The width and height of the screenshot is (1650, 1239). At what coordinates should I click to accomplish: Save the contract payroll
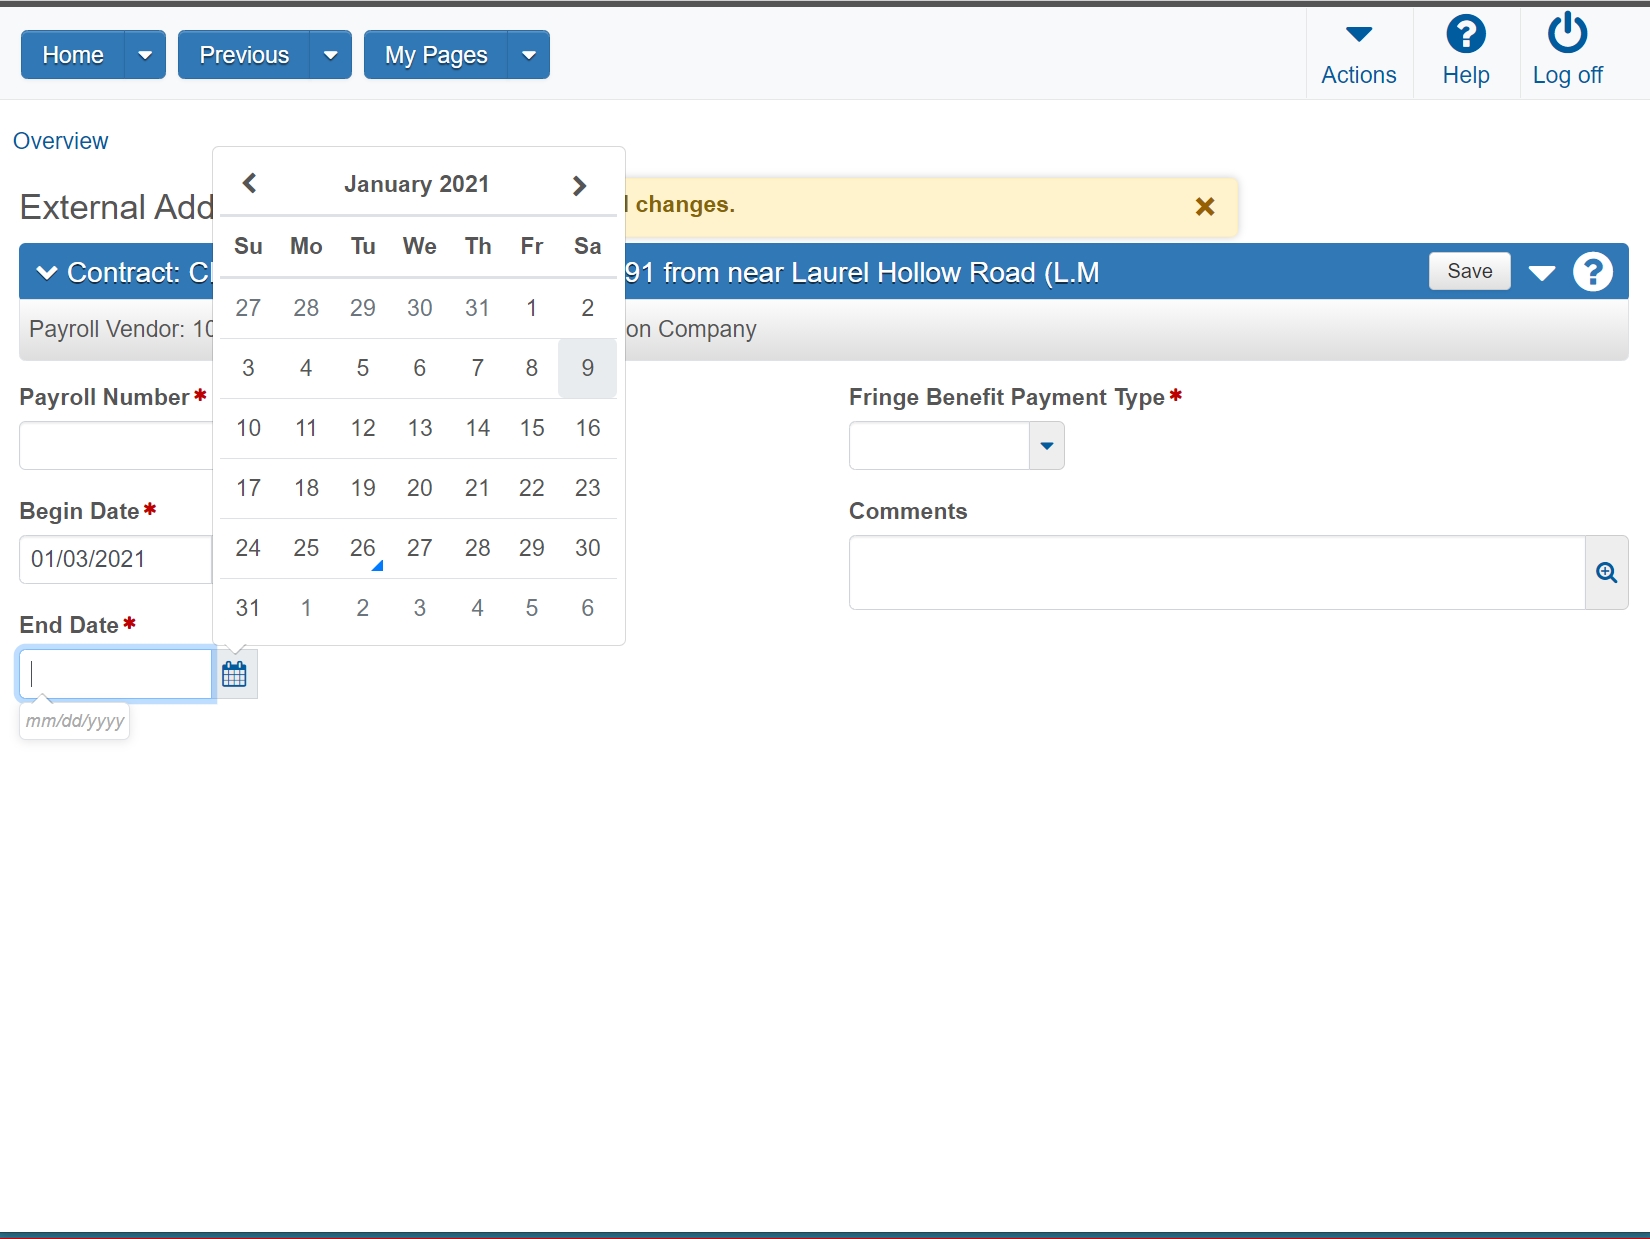click(x=1469, y=271)
